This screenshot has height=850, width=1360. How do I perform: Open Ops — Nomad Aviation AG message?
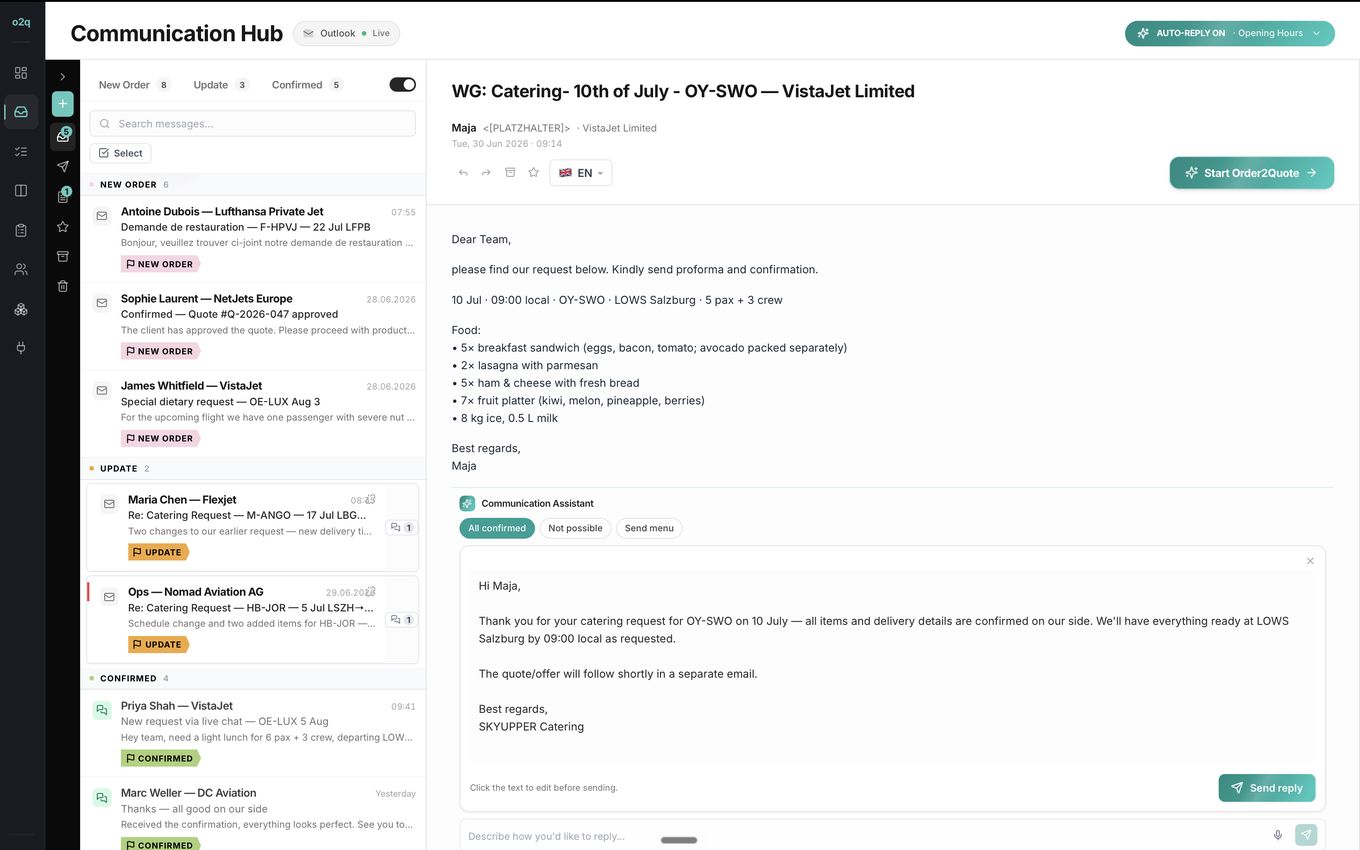coord(252,619)
